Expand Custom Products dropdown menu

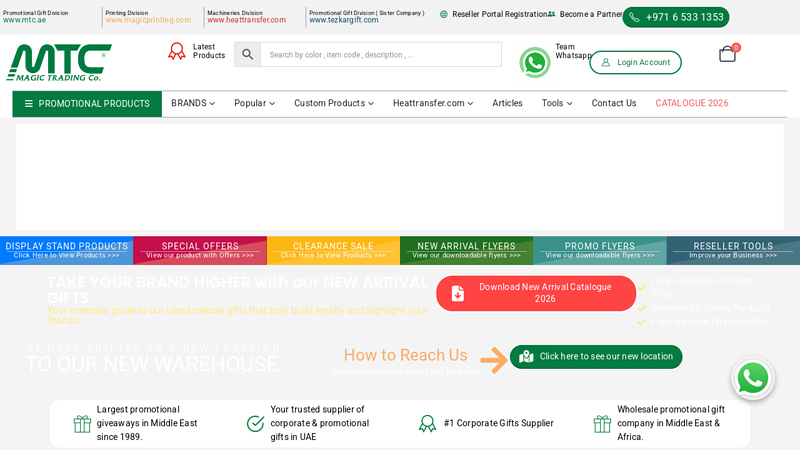(334, 103)
